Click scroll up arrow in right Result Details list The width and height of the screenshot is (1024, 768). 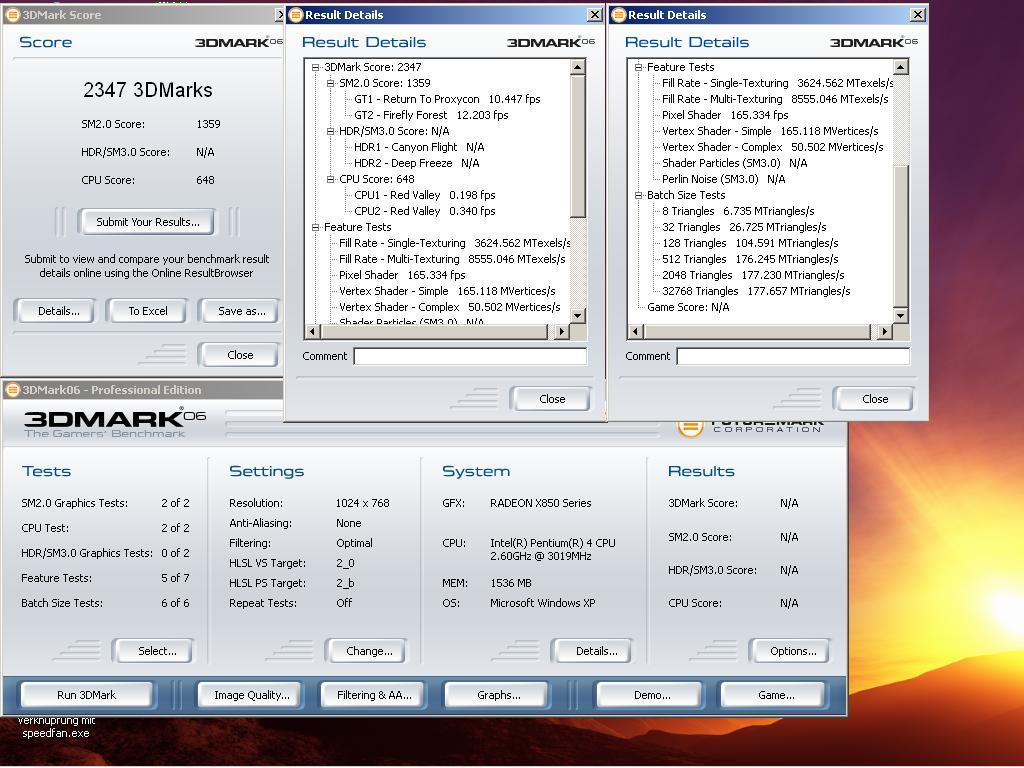(x=901, y=67)
